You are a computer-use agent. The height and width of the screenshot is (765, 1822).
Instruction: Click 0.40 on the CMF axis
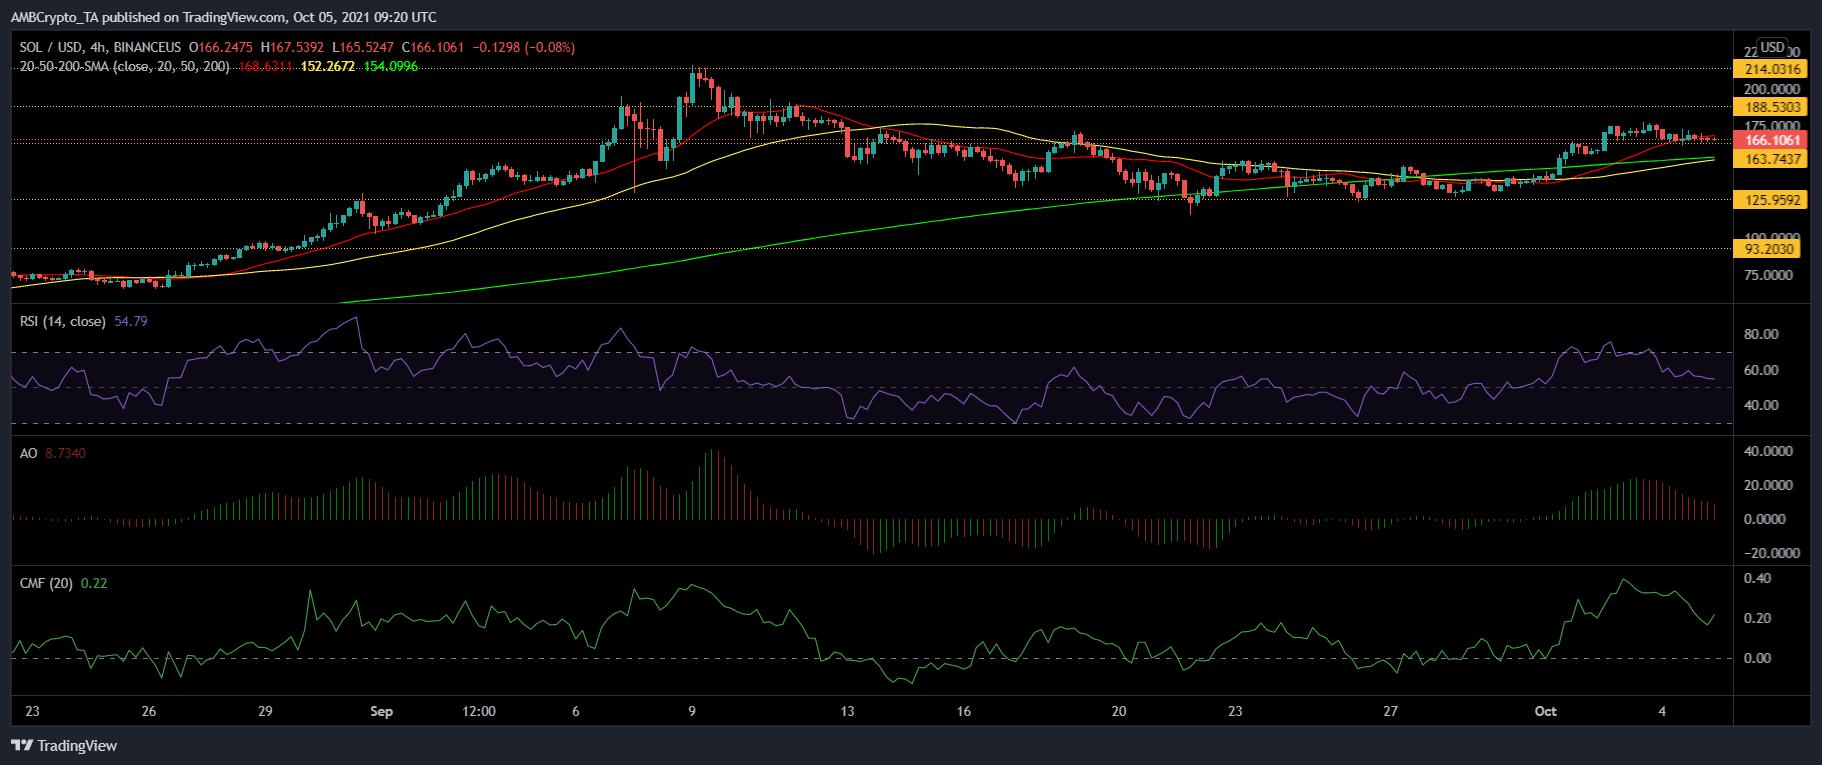tap(1758, 578)
